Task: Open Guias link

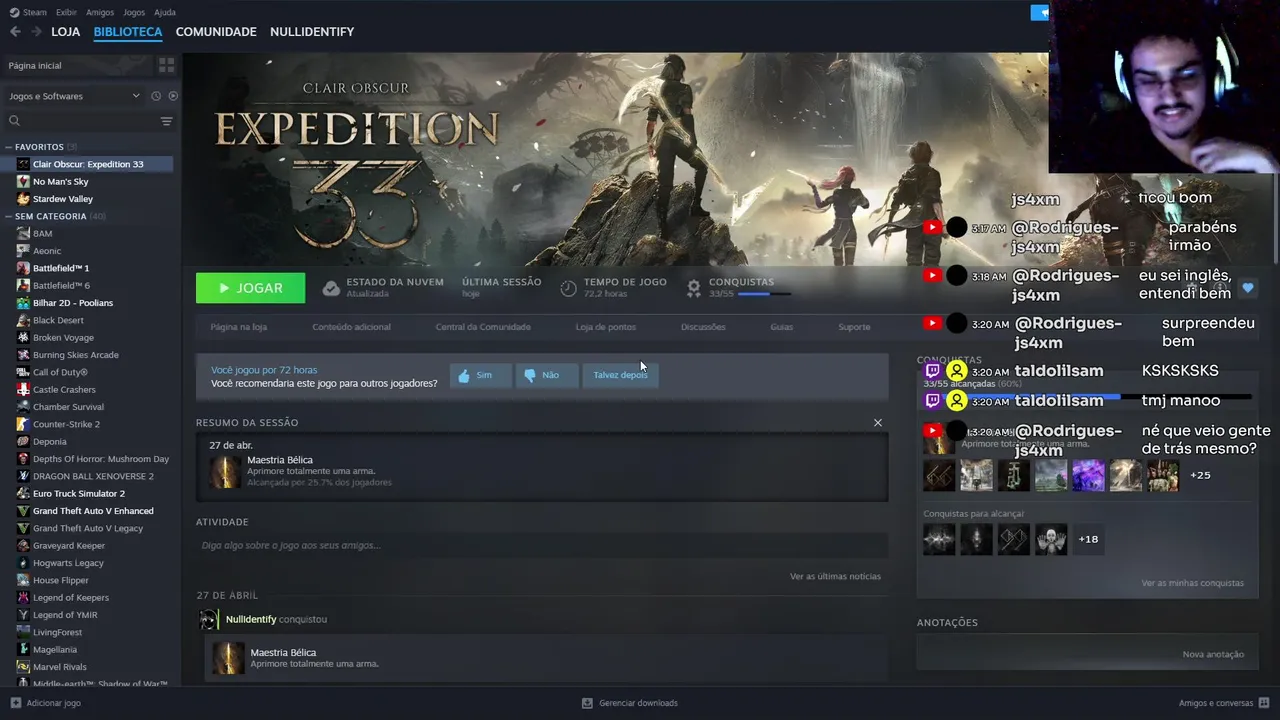Action: click(781, 327)
